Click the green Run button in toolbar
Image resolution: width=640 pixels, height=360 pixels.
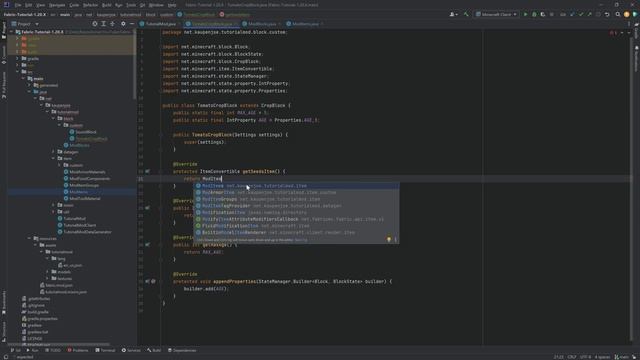525,14
